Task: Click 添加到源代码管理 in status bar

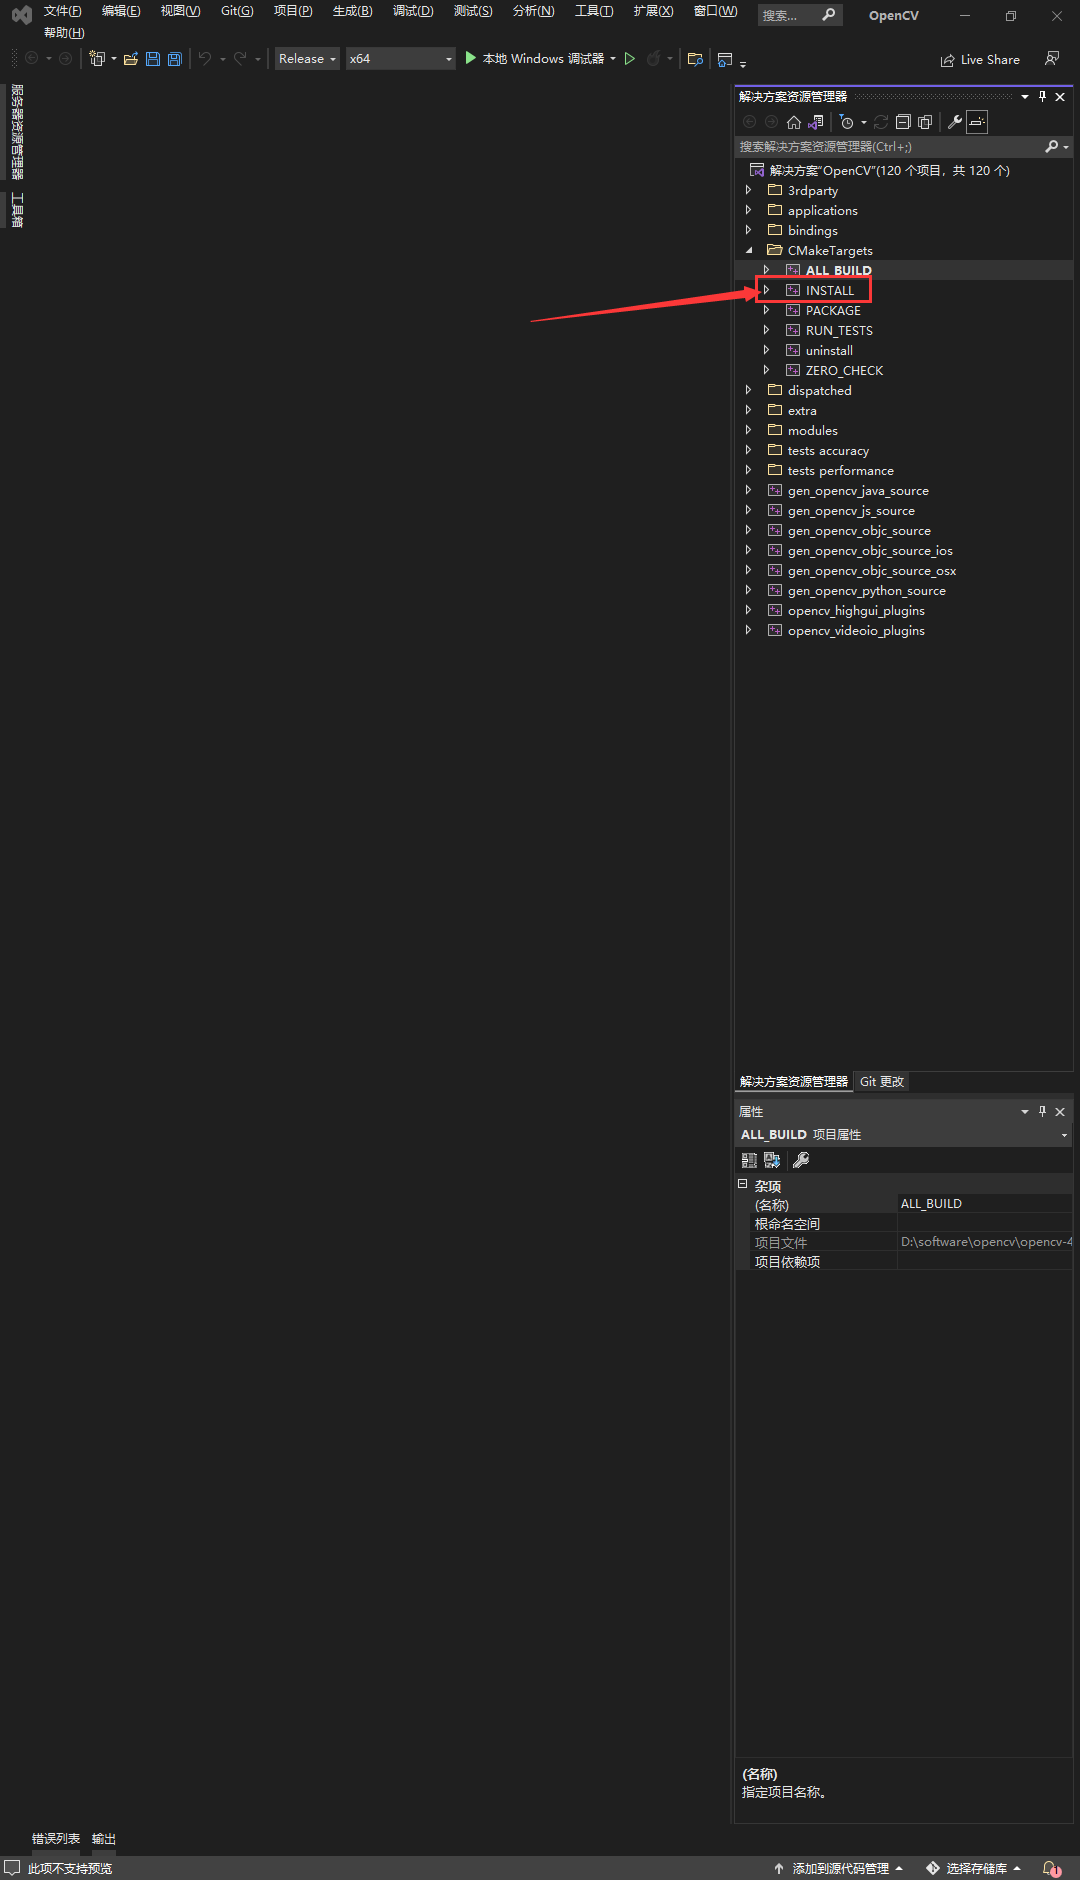Action: [838, 1868]
